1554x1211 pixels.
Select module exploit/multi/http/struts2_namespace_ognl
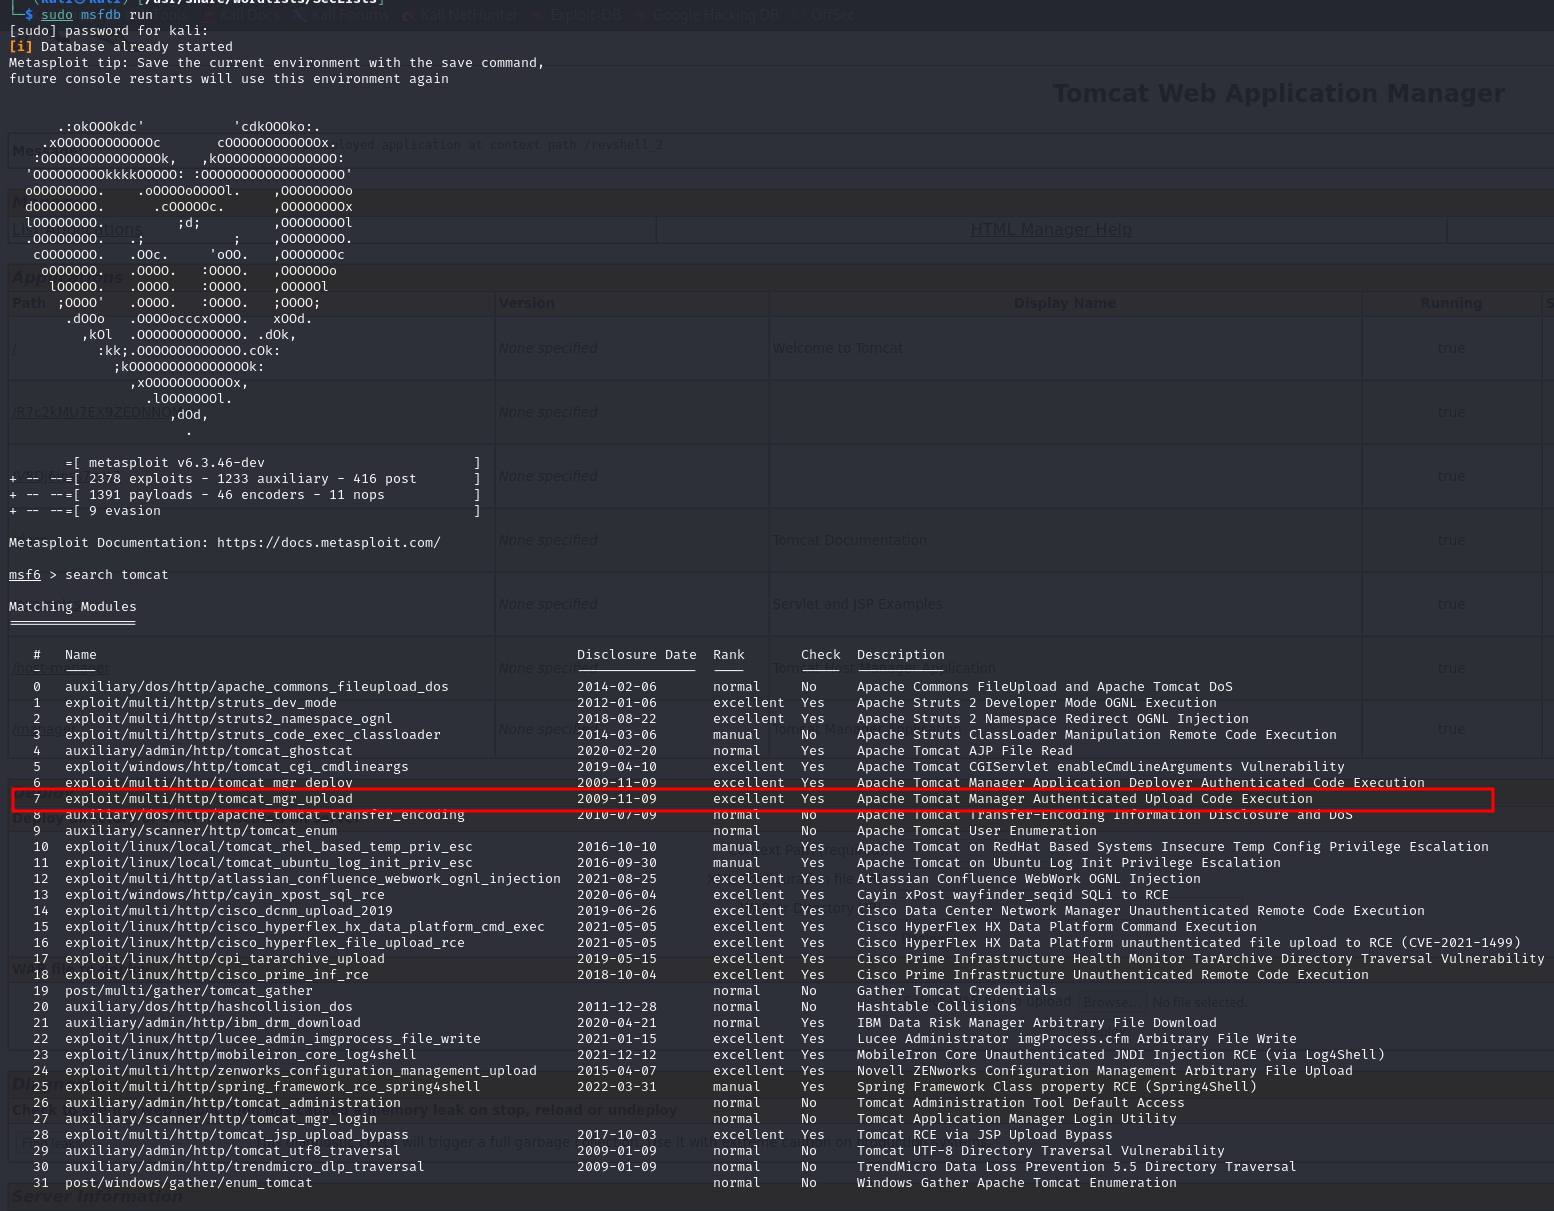[x=229, y=719]
